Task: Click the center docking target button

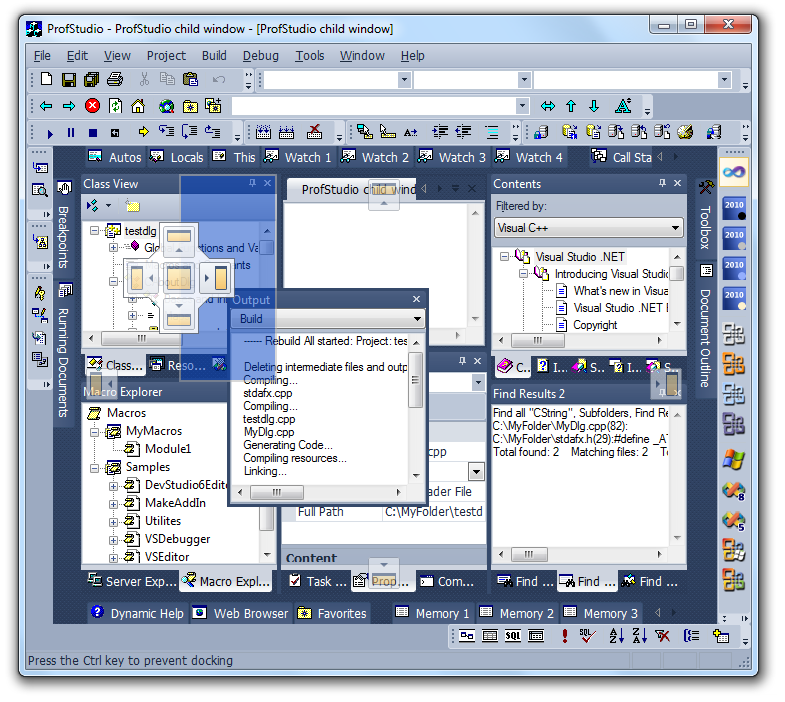Action: coord(179,278)
